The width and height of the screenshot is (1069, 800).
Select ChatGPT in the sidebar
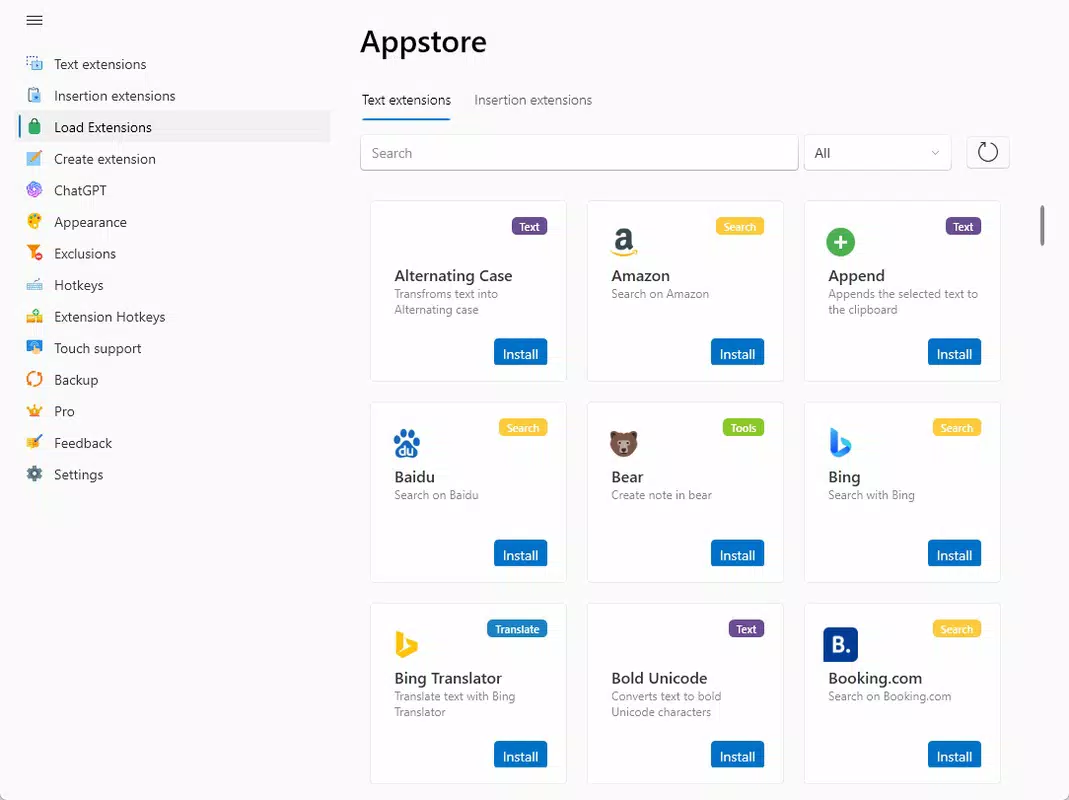[173, 190]
